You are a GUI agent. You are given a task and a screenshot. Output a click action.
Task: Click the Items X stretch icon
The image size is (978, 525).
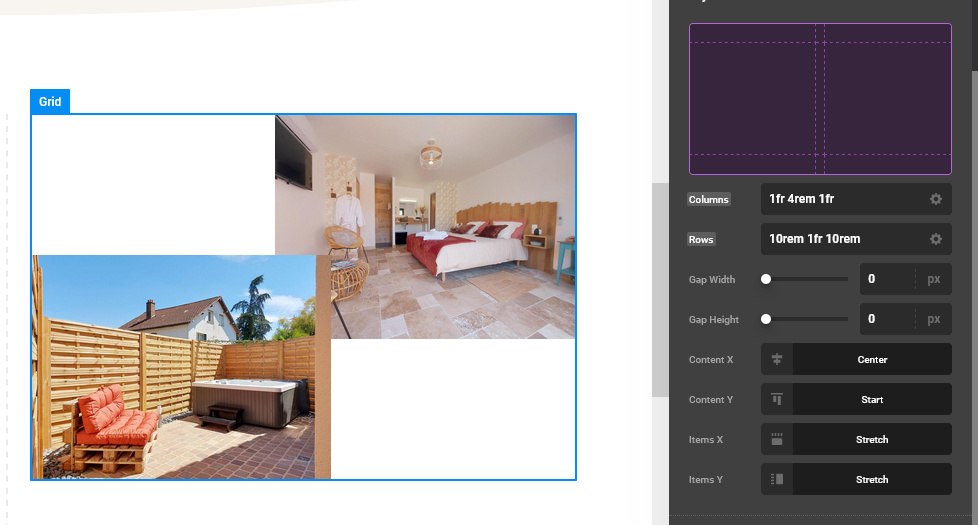[x=777, y=439]
